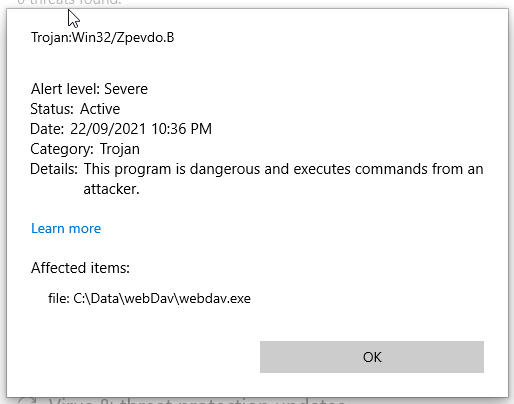Click the Details label
The height and width of the screenshot is (404, 514).
(x=54, y=169)
